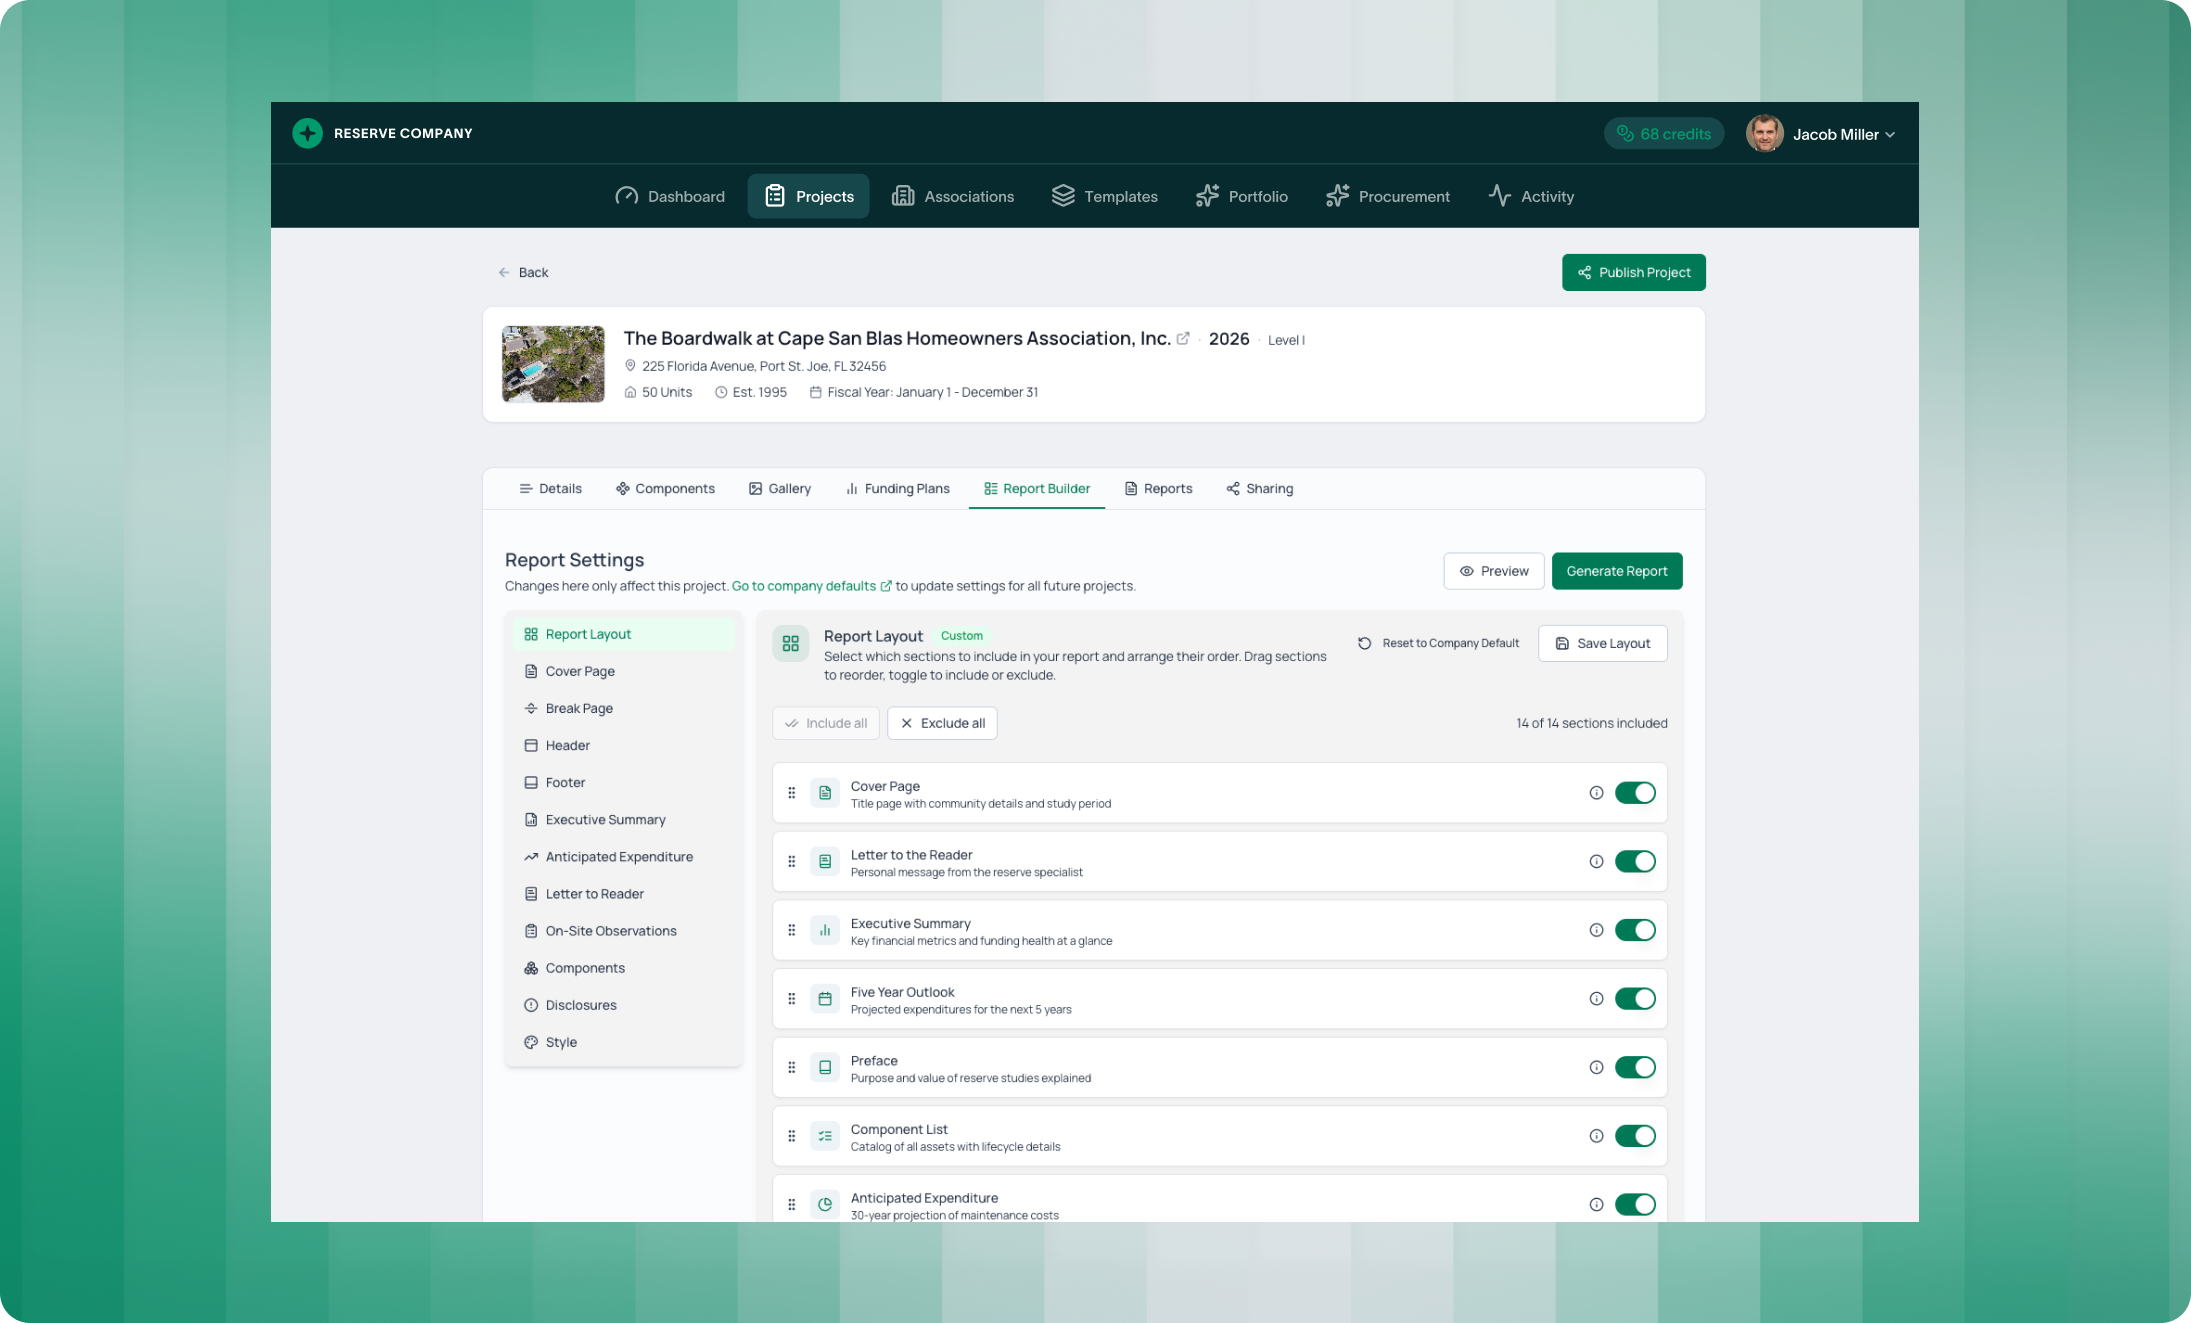Image resolution: width=2191 pixels, height=1323 pixels.
Task: Open external link icon beside association name
Action: [1183, 339]
